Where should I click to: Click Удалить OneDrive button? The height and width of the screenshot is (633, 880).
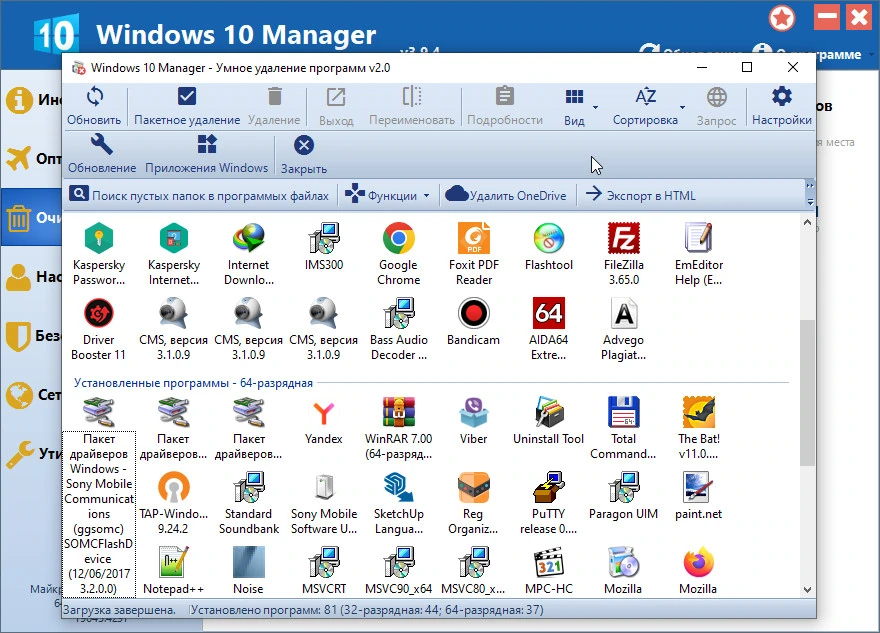pos(506,195)
